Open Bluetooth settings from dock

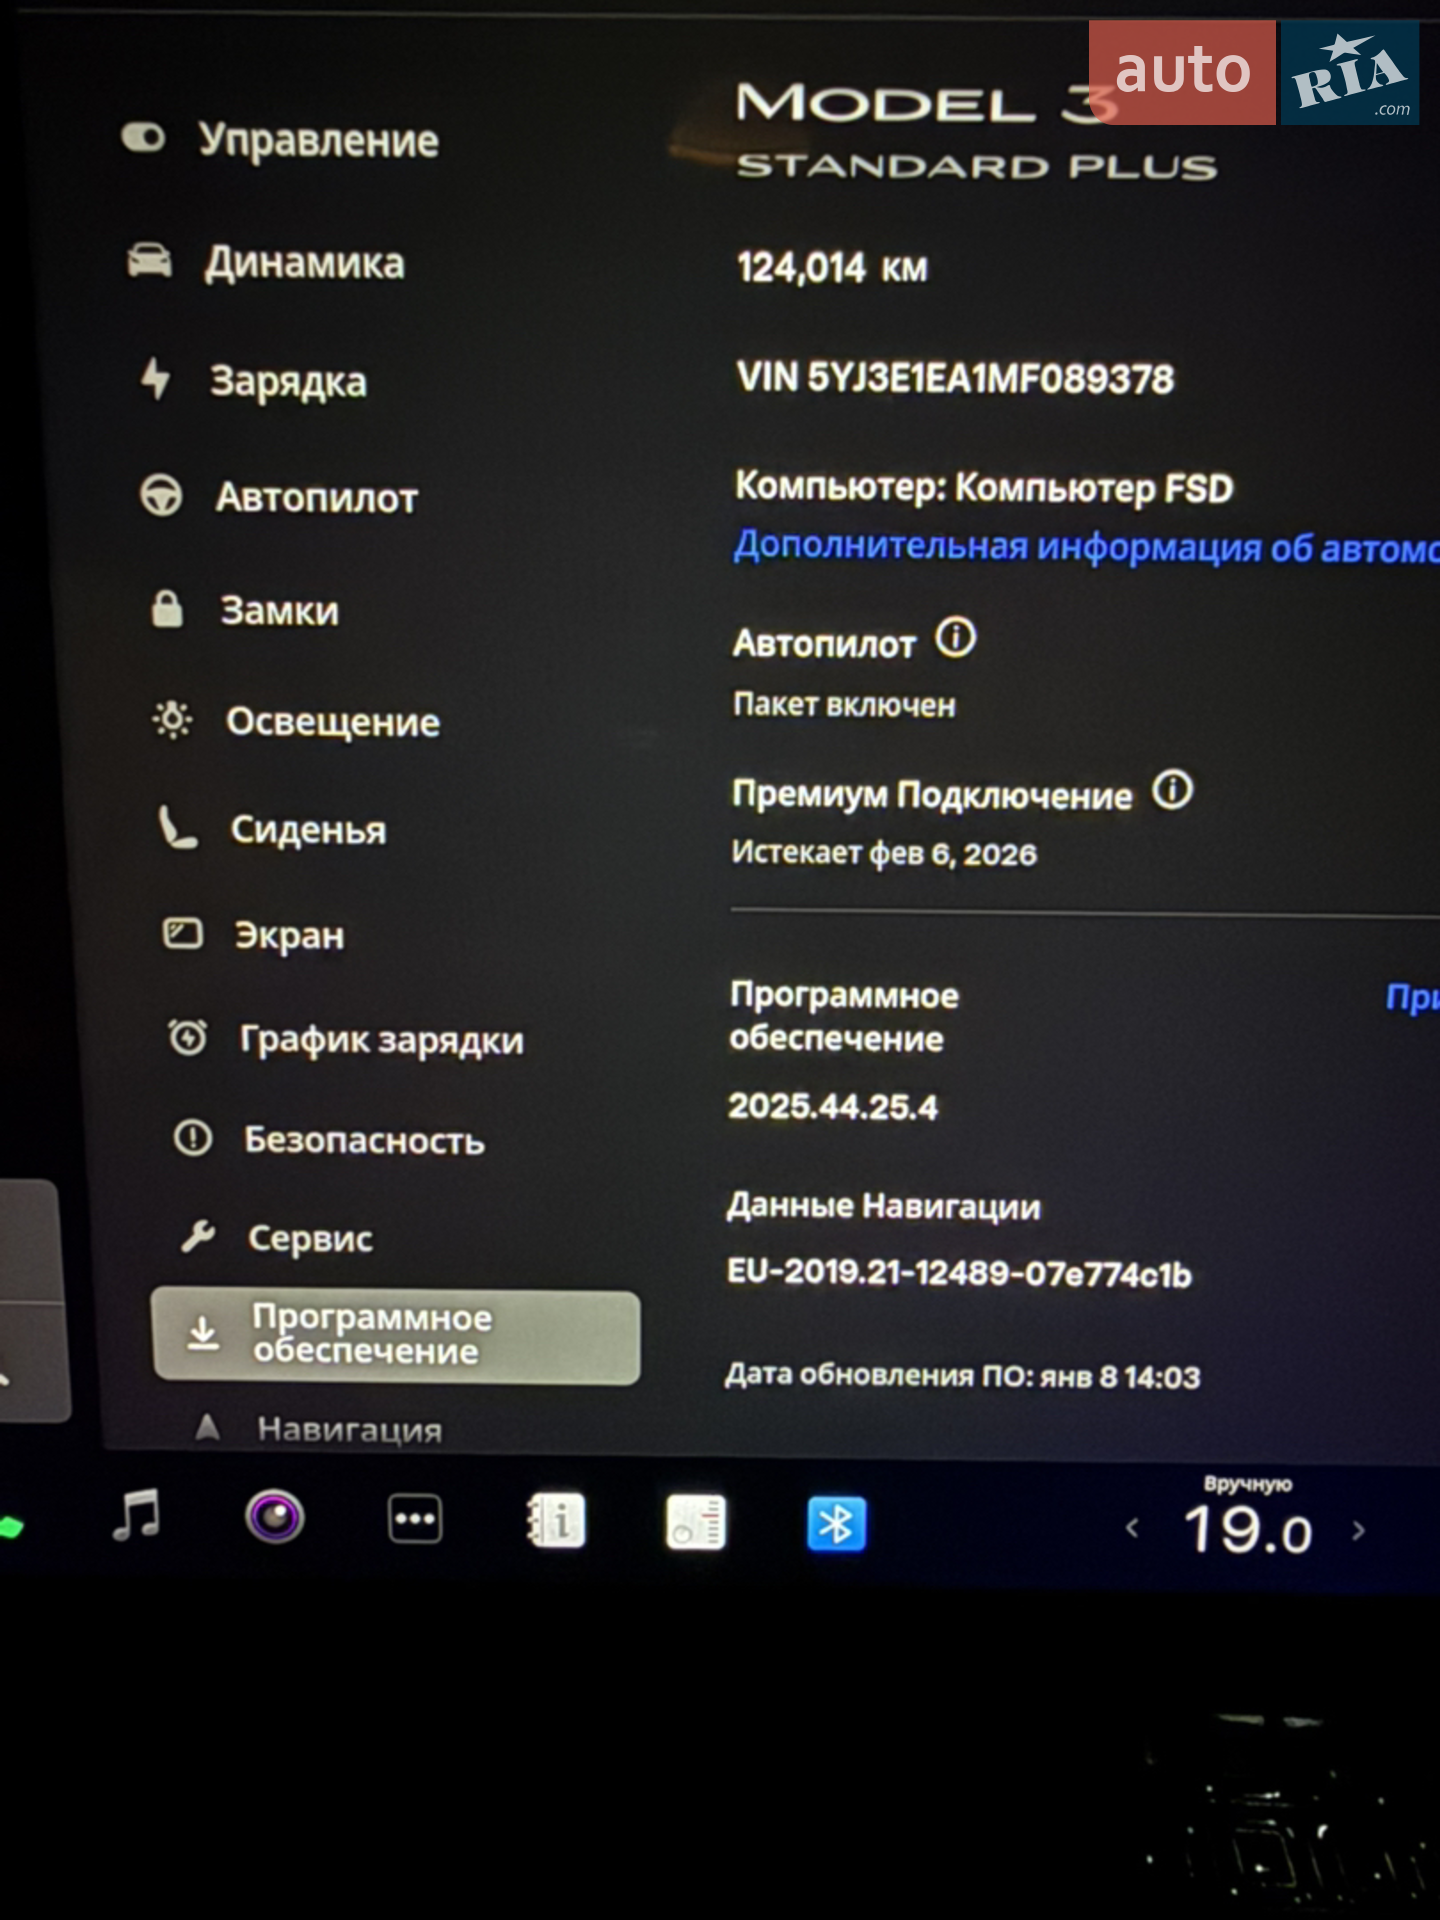pos(836,1525)
